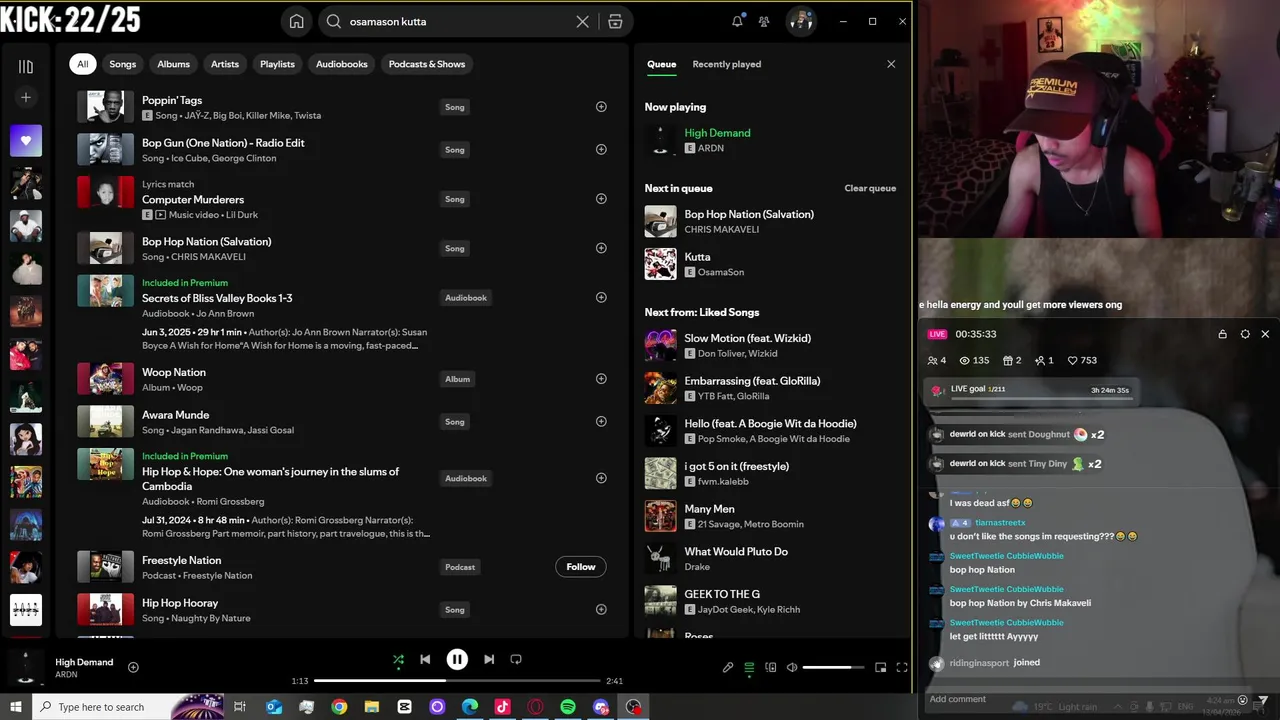Open the mini player
This screenshot has width=1280, height=720.
pos(881,668)
